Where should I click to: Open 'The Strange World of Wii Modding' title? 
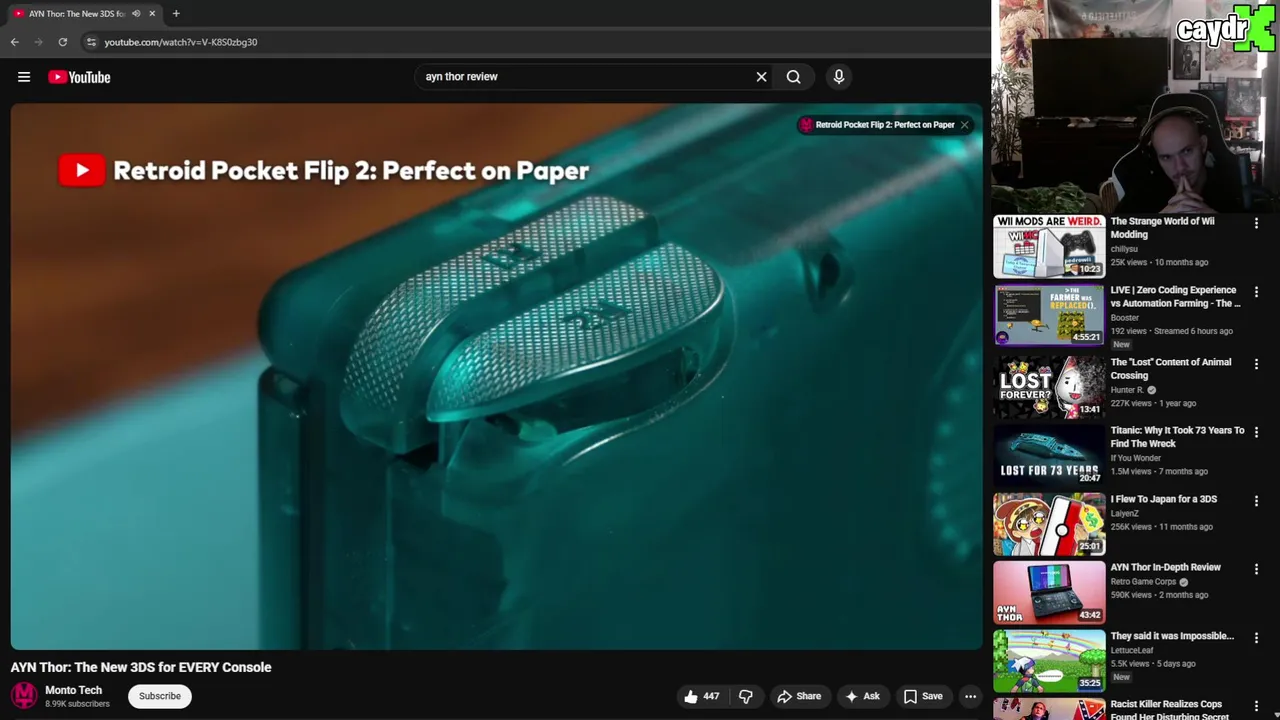click(1162, 228)
